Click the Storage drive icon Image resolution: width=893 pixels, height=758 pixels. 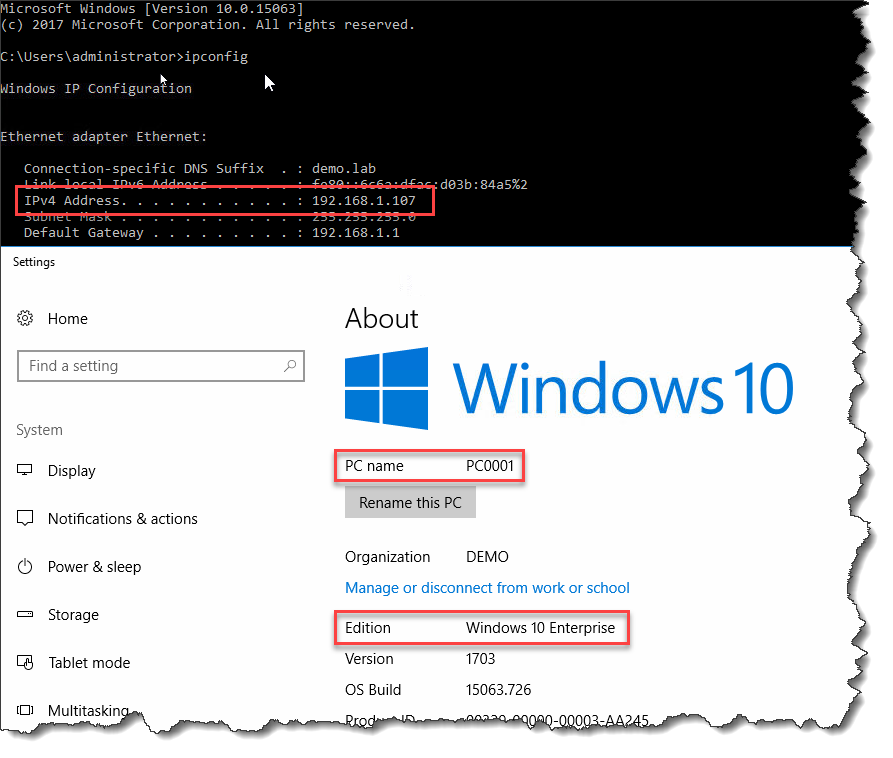25,614
